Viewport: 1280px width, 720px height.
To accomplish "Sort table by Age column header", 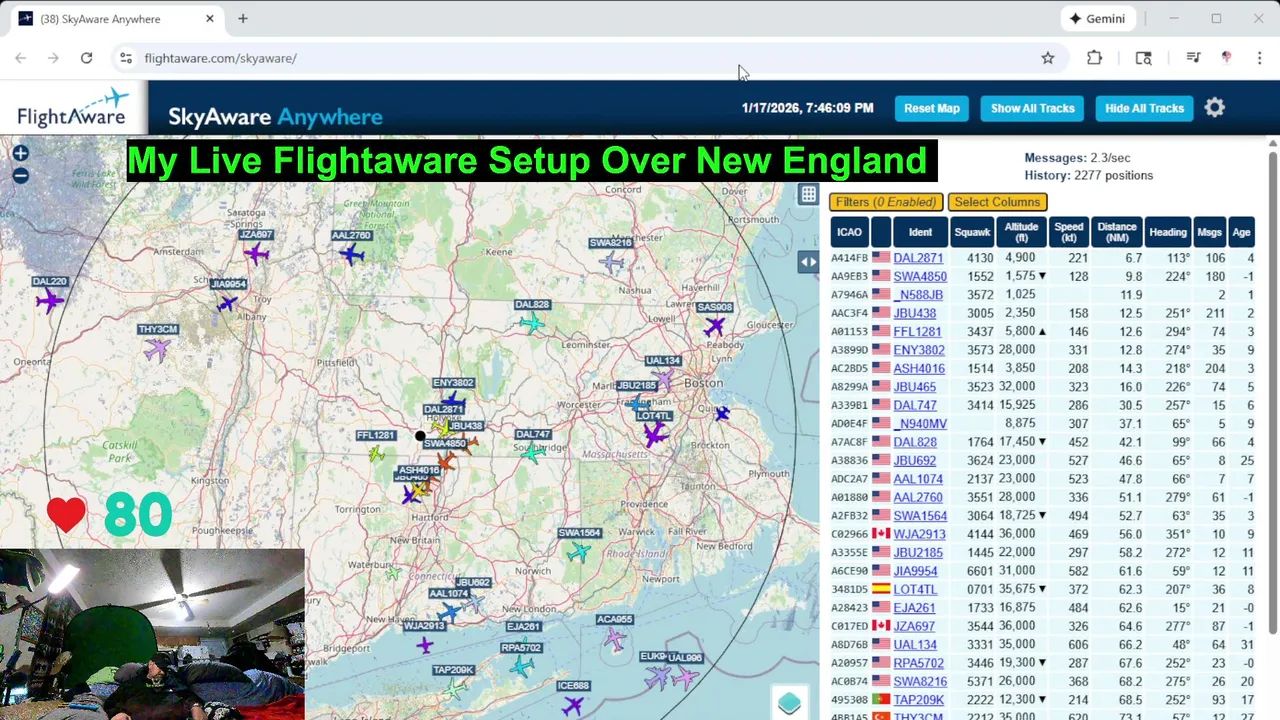I will [1241, 232].
